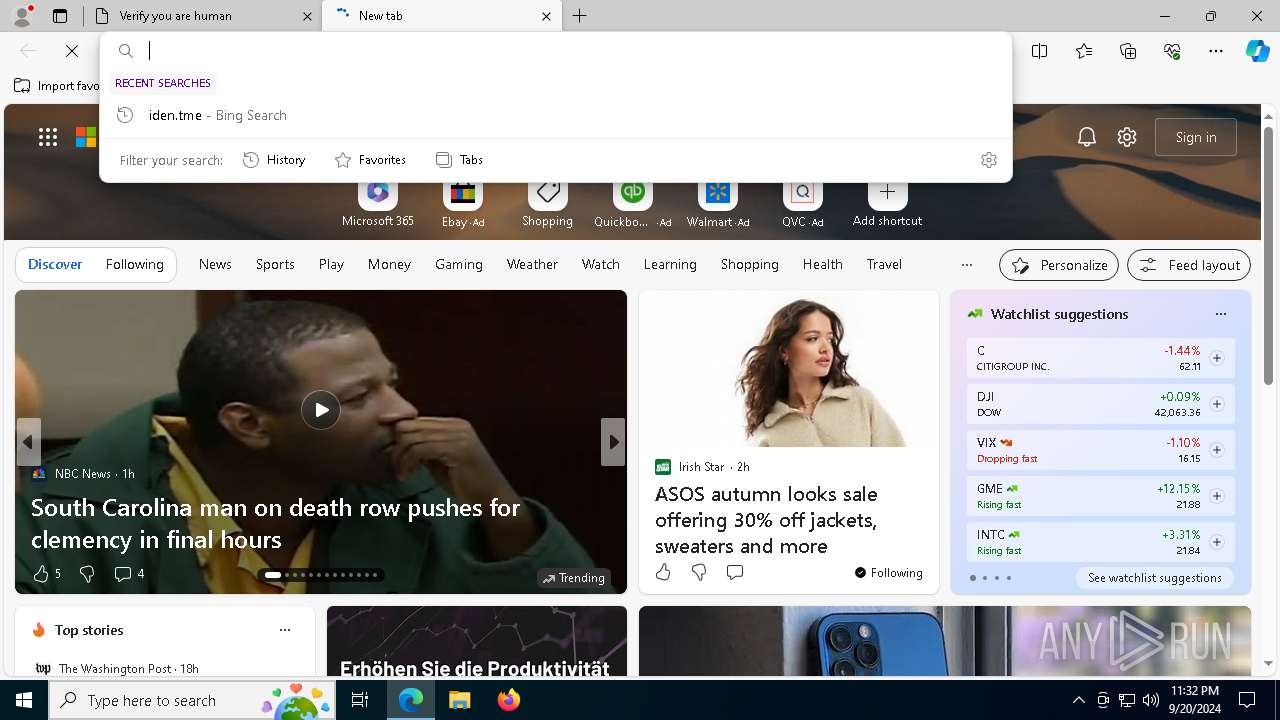Image resolution: width=1280 pixels, height=720 pixels.
Task: Filter search by Favorites
Action: 370,160
